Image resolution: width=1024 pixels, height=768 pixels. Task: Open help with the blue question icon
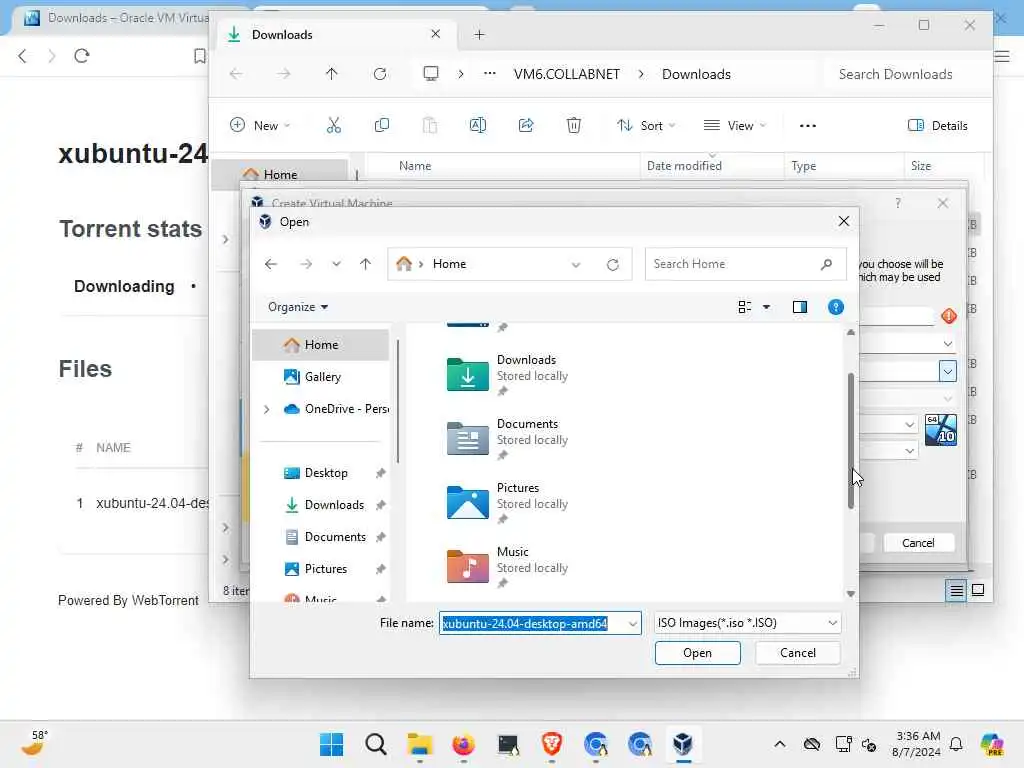(x=835, y=307)
